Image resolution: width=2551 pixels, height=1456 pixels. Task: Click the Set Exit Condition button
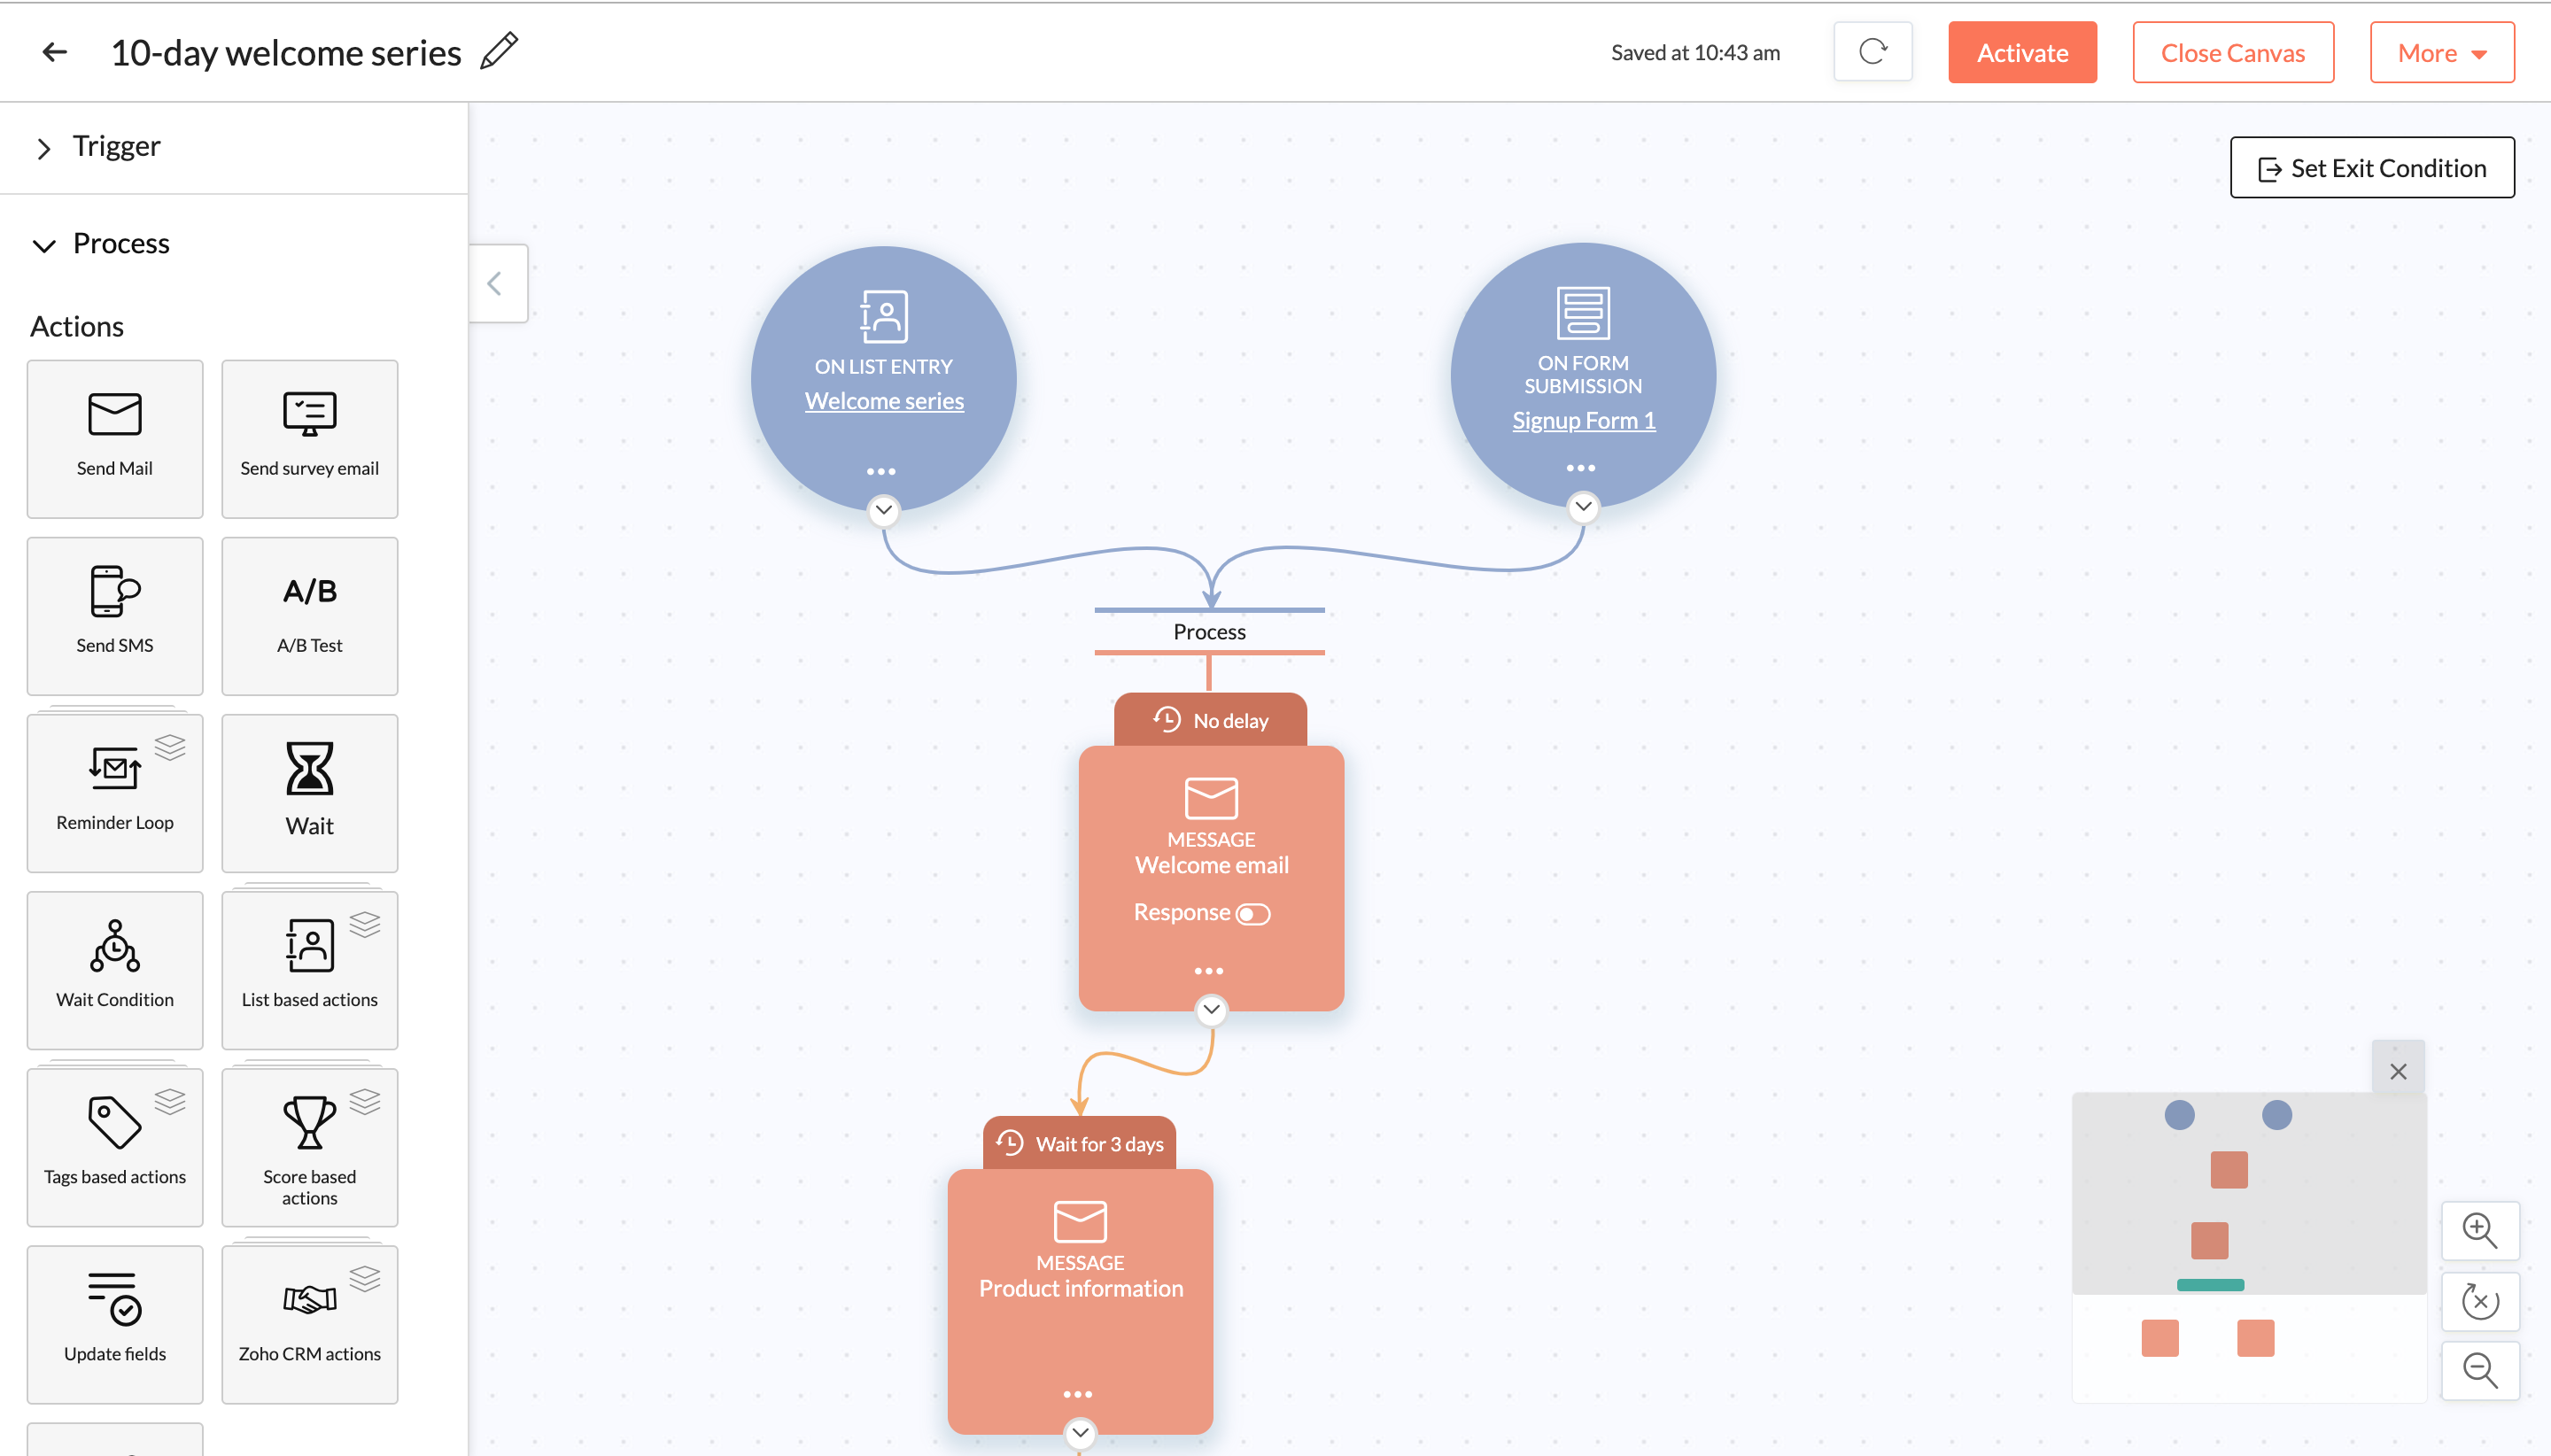[x=2372, y=167]
